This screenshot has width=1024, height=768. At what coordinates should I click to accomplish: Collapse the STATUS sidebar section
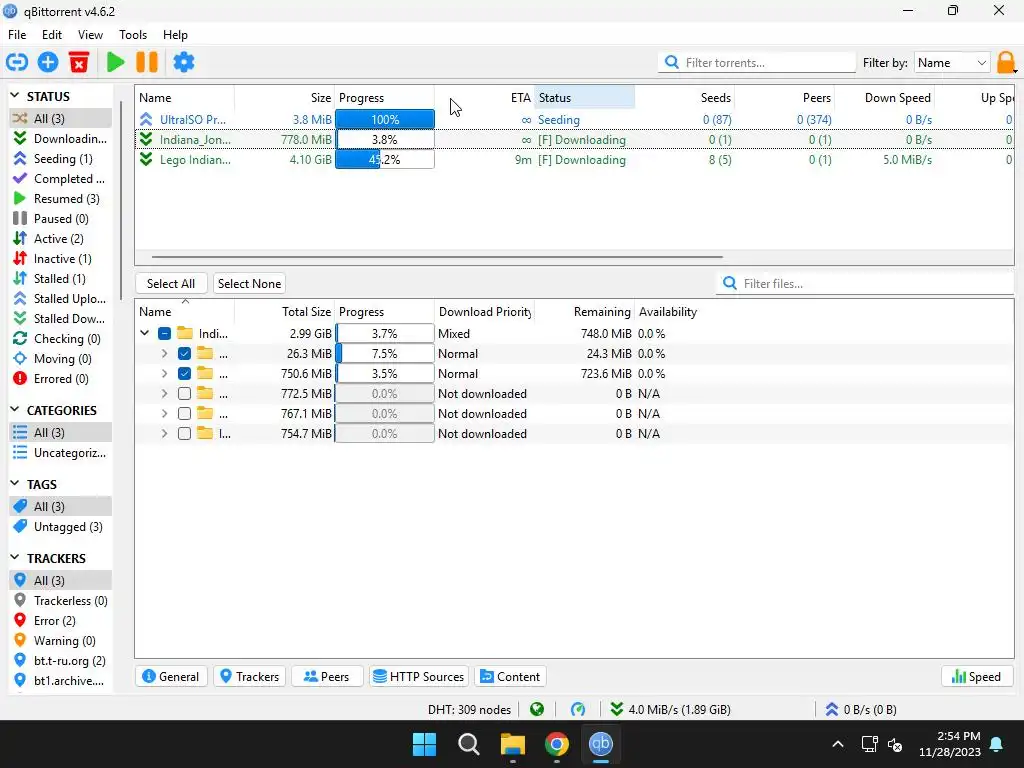click(15, 96)
